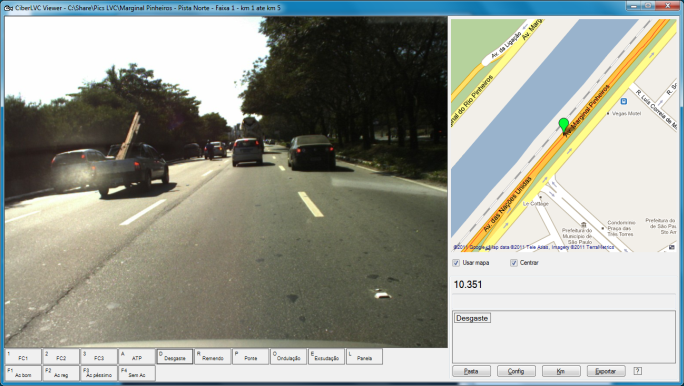Click the blue transit icon on map
The width and height of the screenshot is (684, 386).
click(x=624, y=101)
